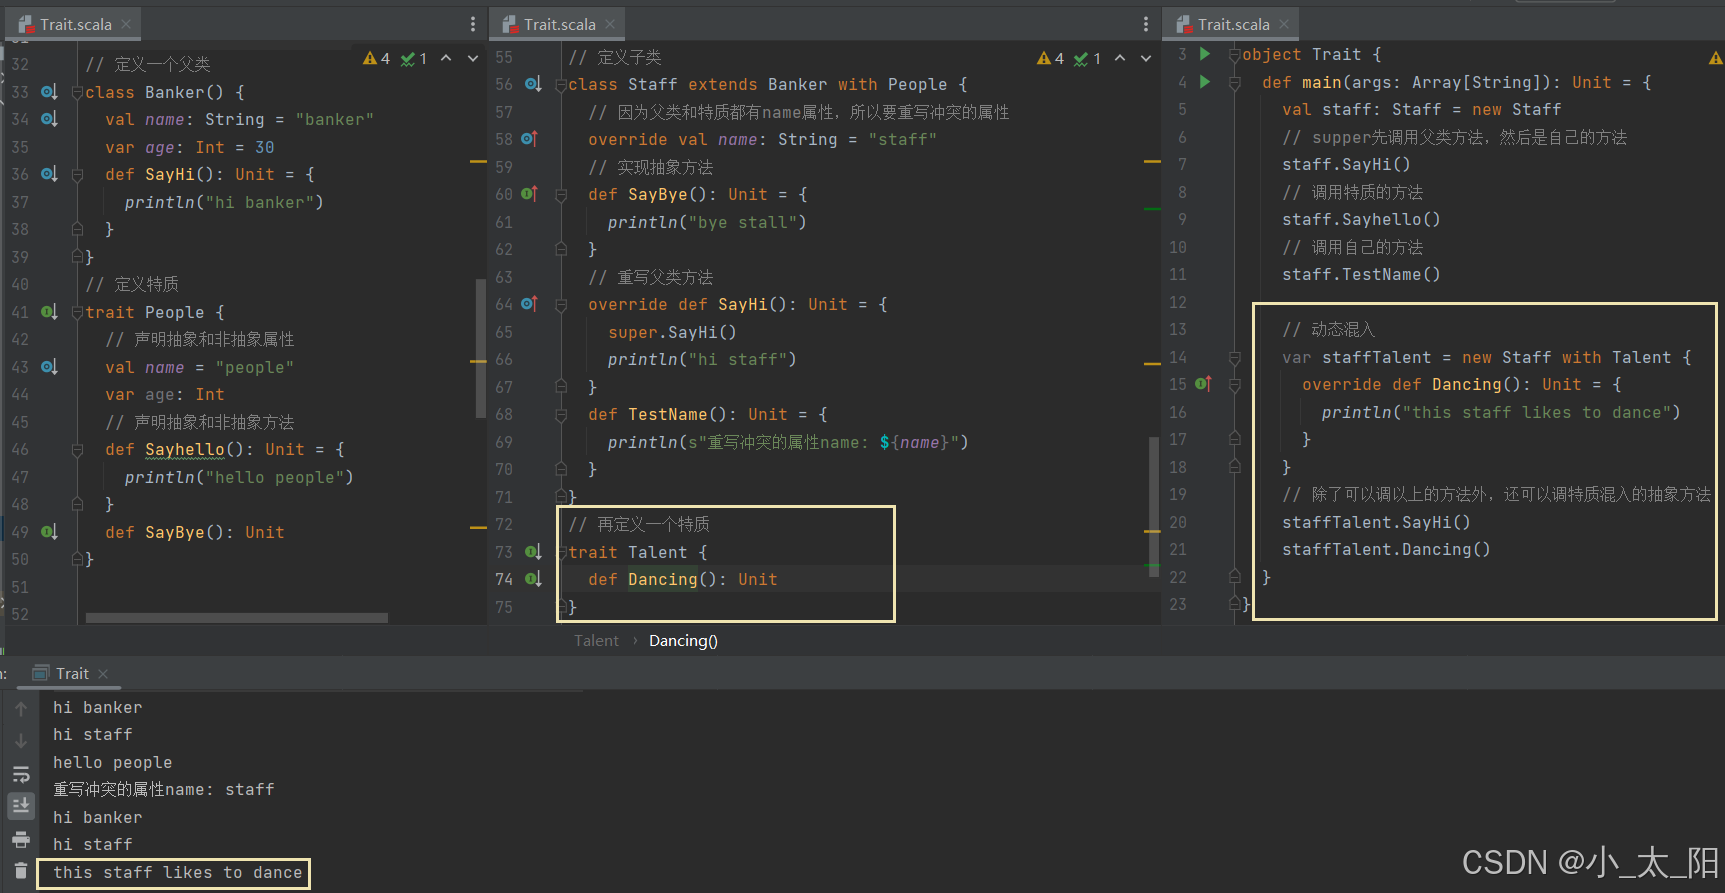Click 'Dancing' method name at line 74

663,579
